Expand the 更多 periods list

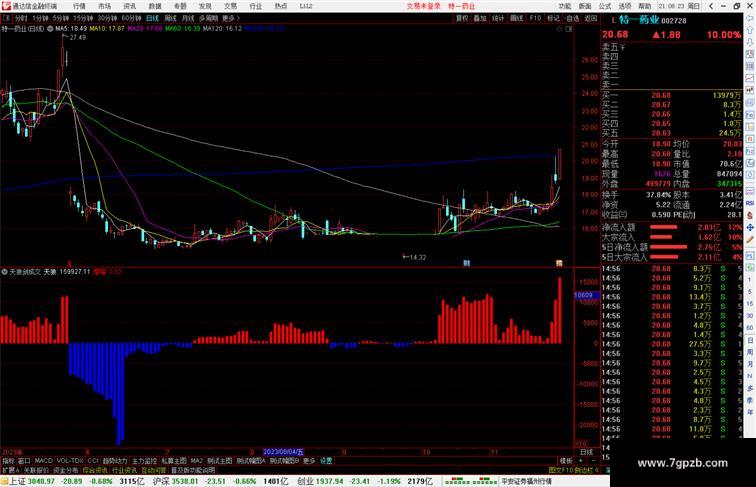pyautogui.click(x=230, y=18)
